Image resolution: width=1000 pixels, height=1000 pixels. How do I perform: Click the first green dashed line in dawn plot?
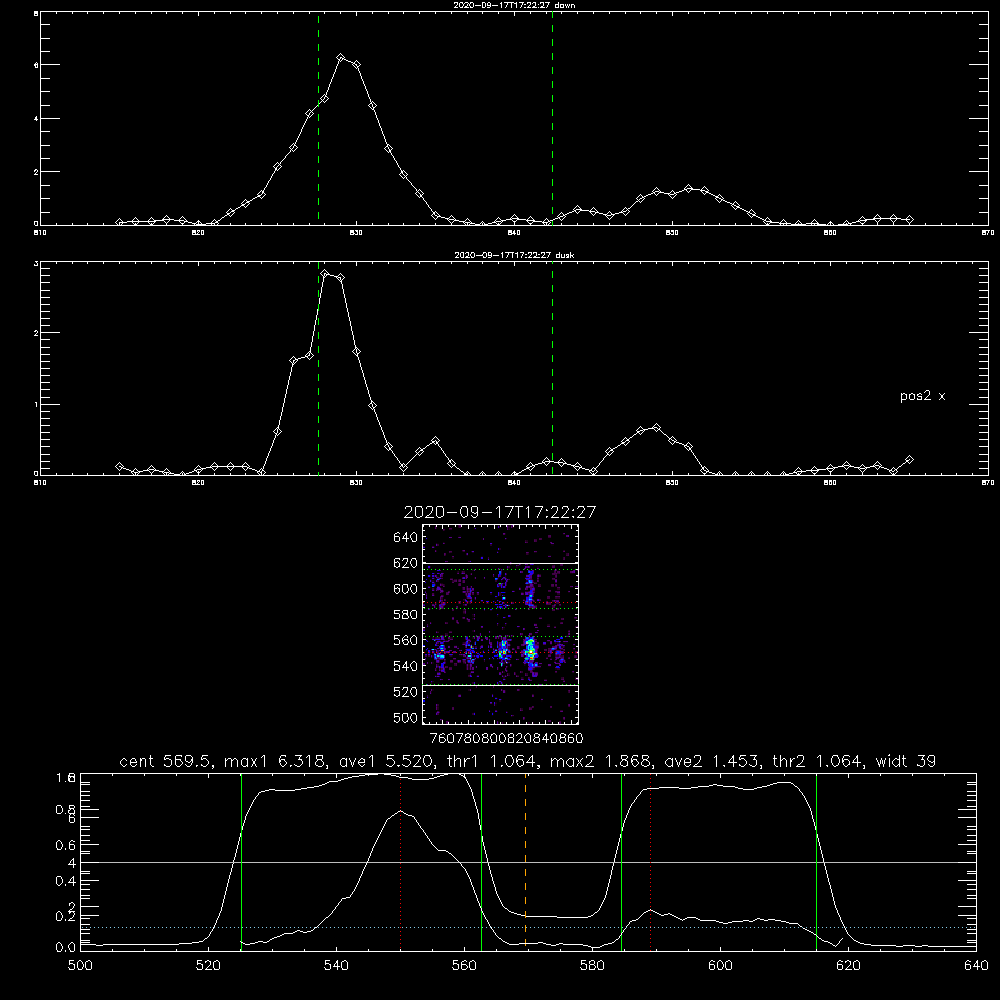[318, 119]
